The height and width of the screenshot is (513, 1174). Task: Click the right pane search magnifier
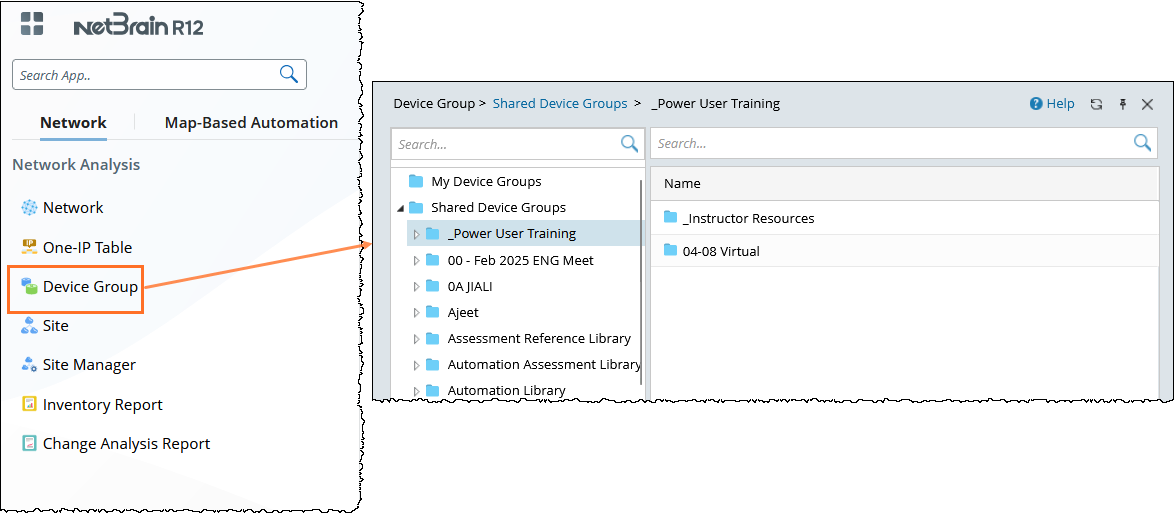[x=1143, y=143]
